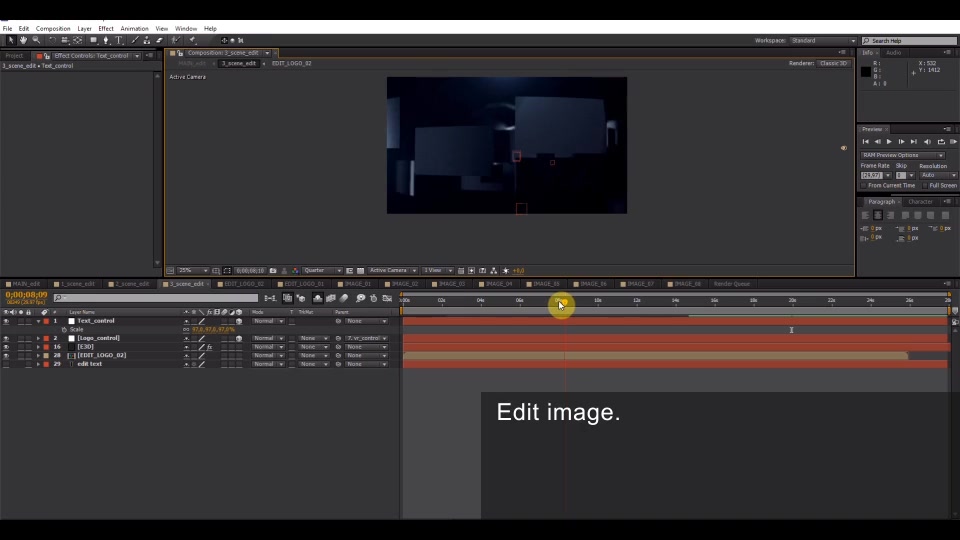The height and width of the screenshot is (540, 960).
Task: Select the Horizontal Type tool
Action: click(x=119, y=40)
